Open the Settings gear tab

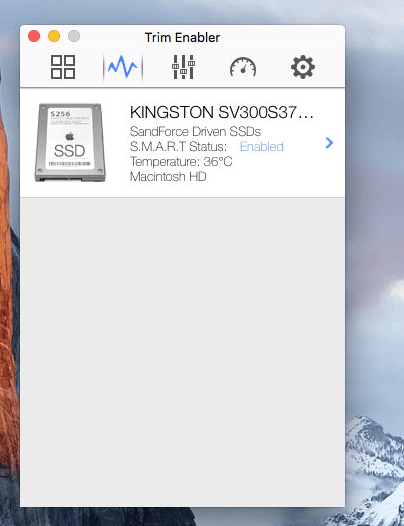303,67
